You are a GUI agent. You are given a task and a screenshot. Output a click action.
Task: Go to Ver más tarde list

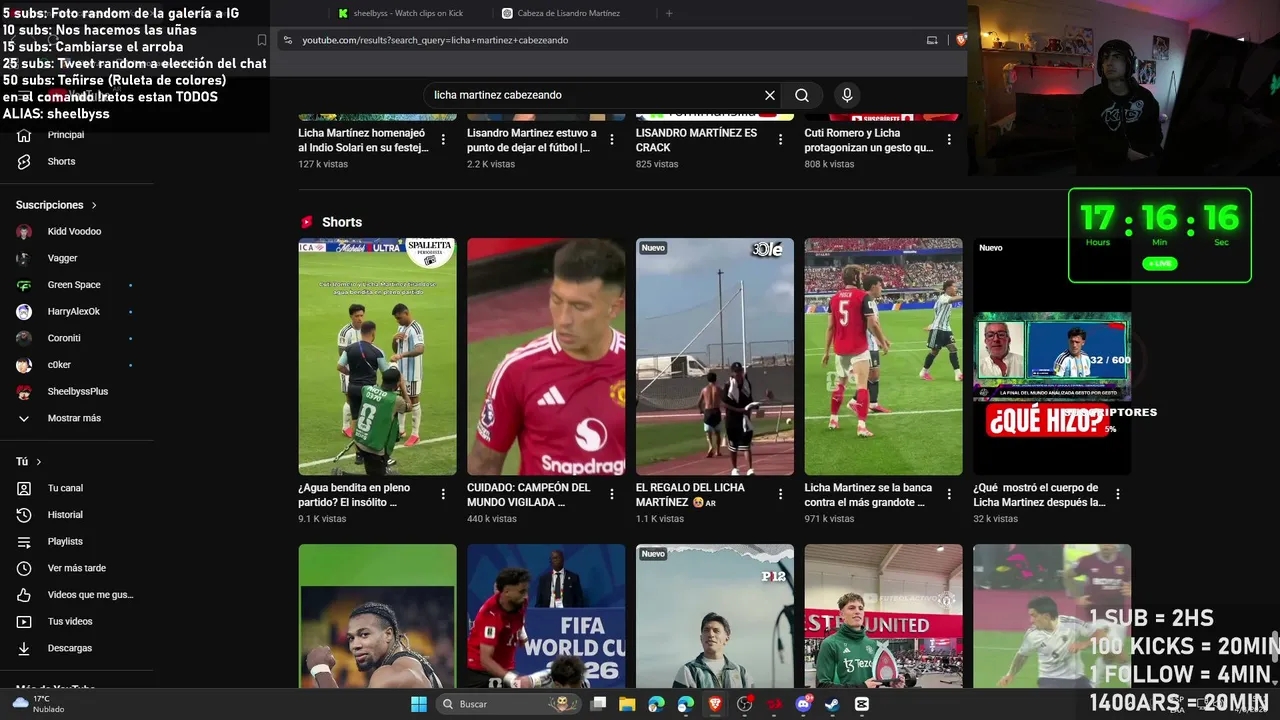click(76, 568)
